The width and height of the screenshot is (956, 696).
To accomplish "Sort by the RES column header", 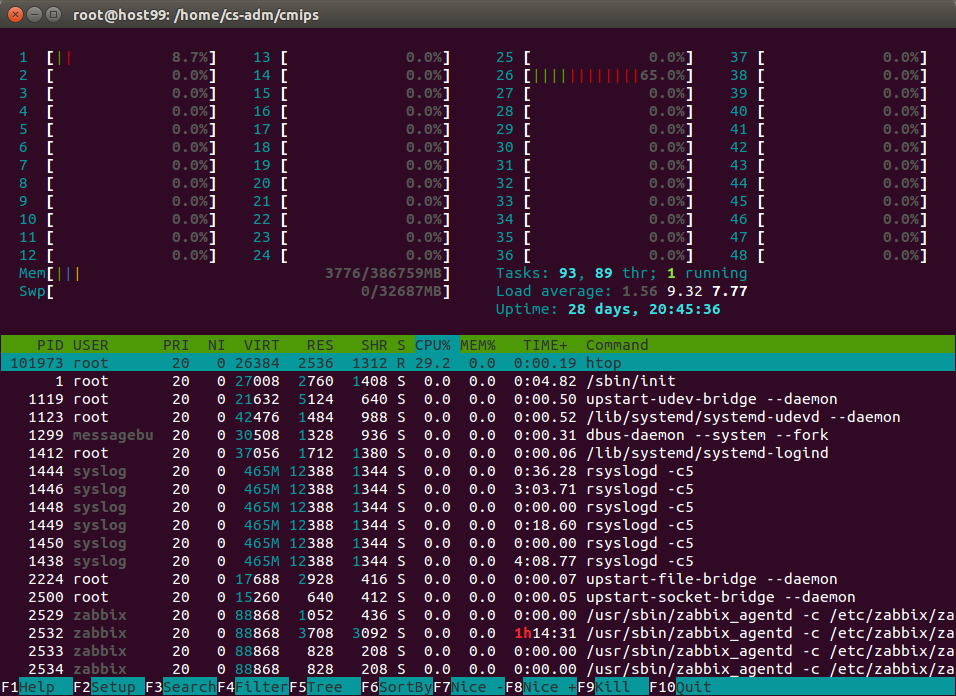I will [x=320, y=345].
